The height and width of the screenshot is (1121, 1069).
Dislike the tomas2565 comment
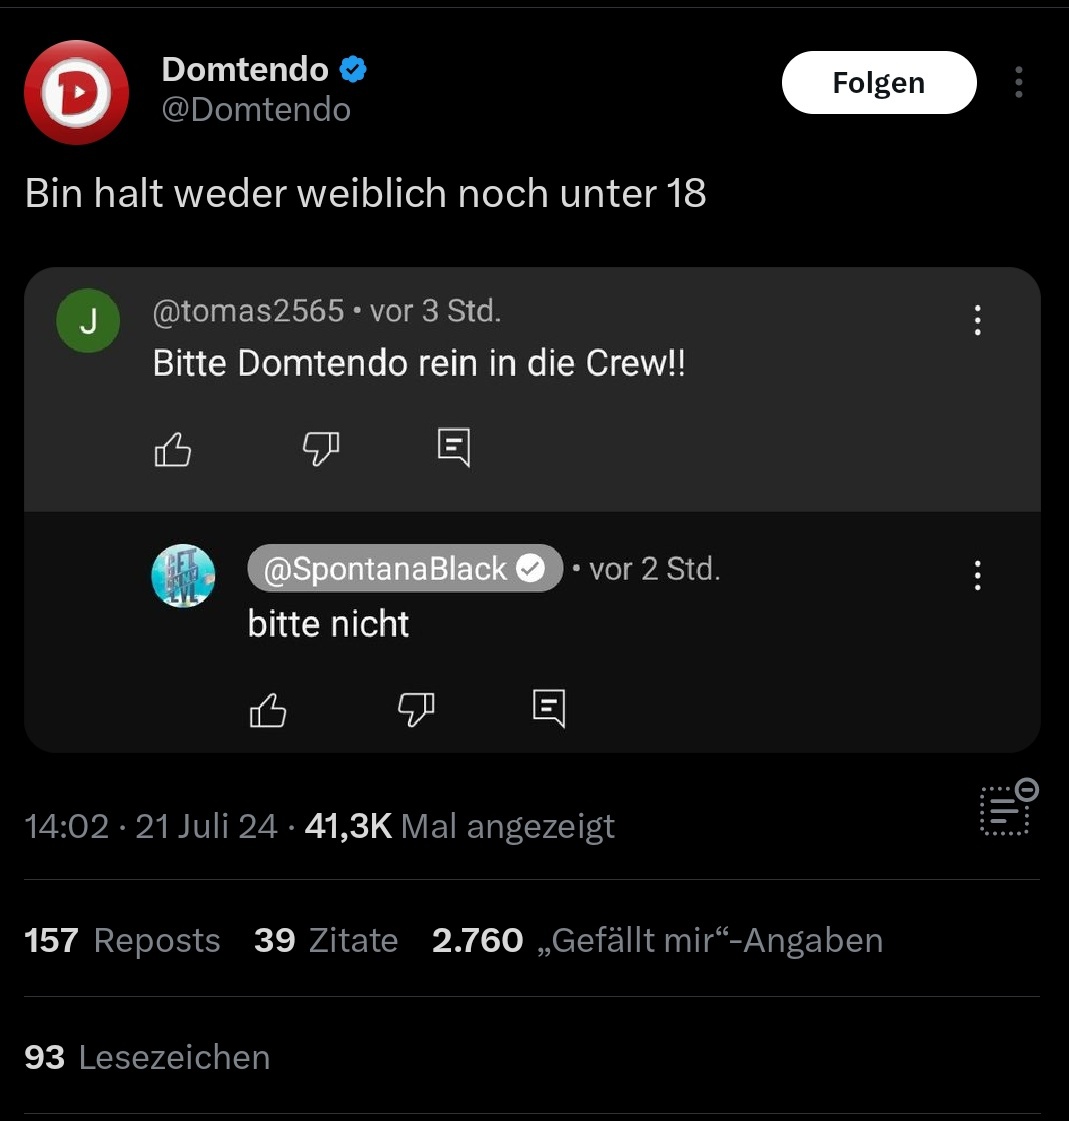[x=321, y=450]
